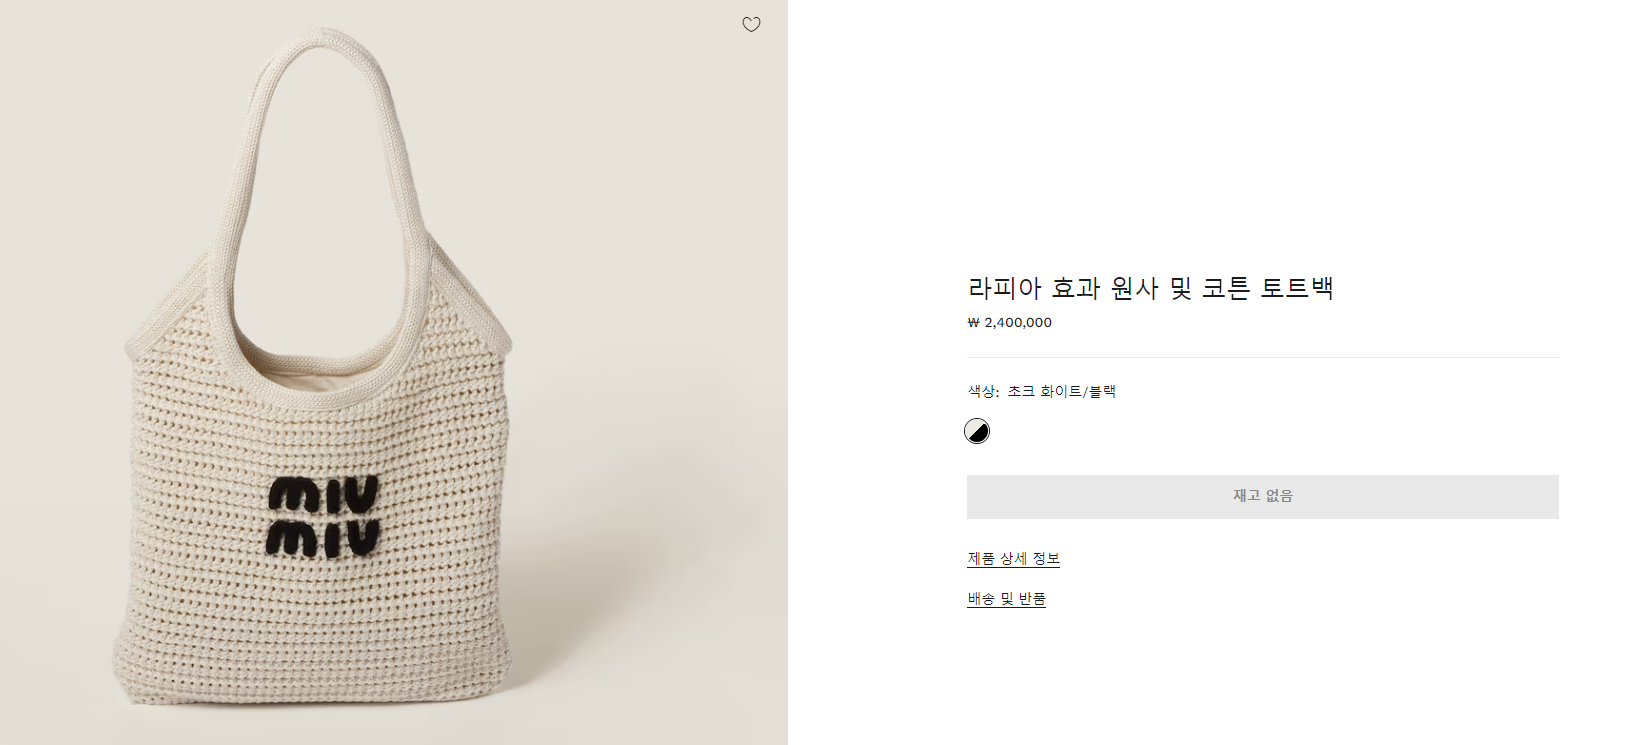Click the lower MIU row of the logo

[323, 538]
